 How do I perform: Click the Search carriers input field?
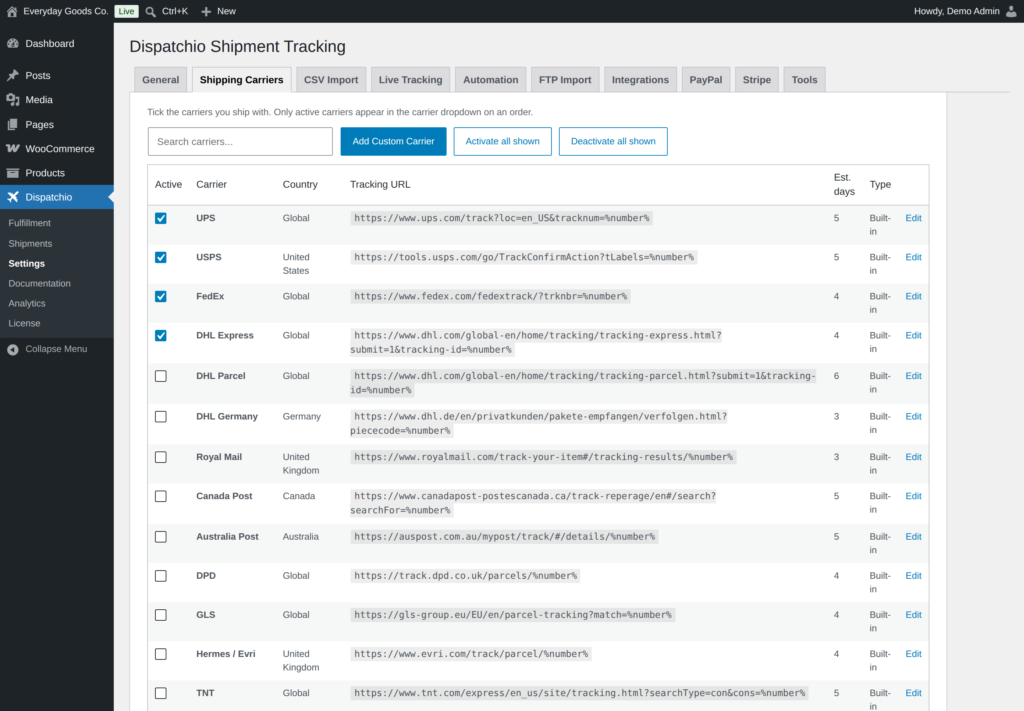240,141
